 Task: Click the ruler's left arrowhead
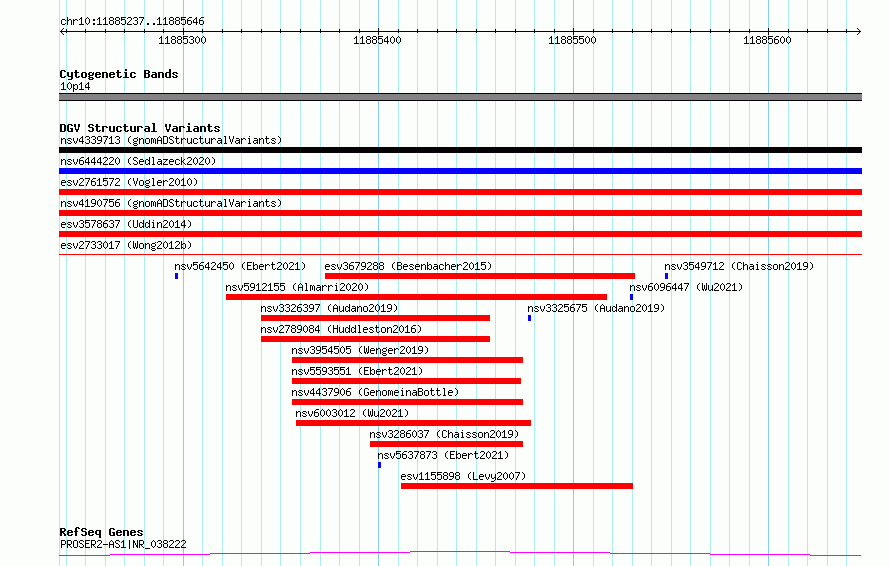tap(62, 32)
